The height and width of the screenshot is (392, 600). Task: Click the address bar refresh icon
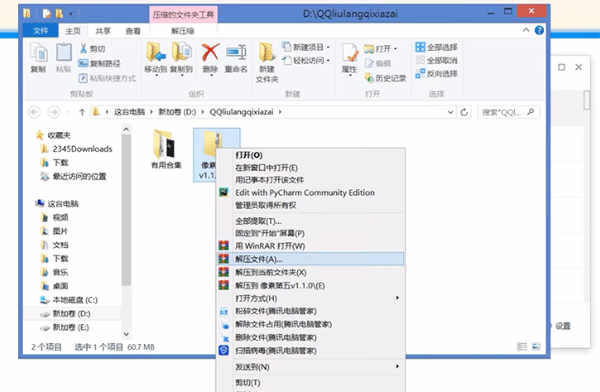[464, 112]
